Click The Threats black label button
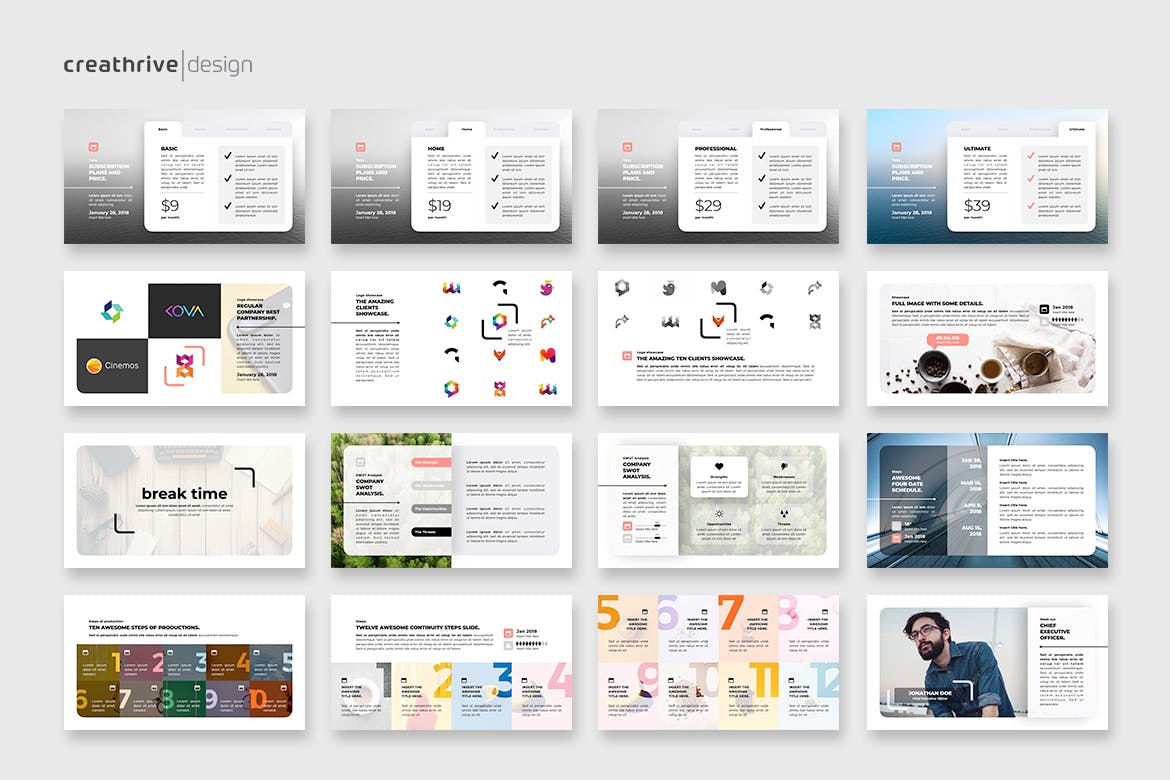The image size is (1170, 780). coord(430,532)
